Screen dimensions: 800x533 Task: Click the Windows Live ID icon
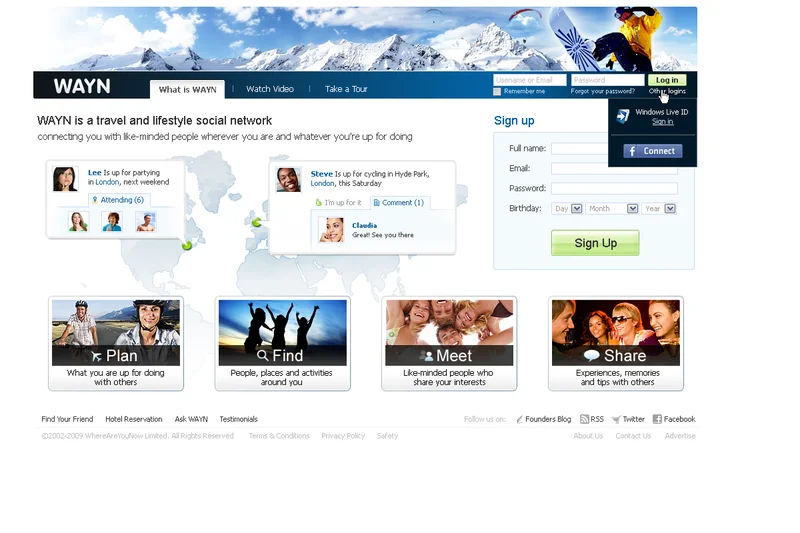(623, 116)
